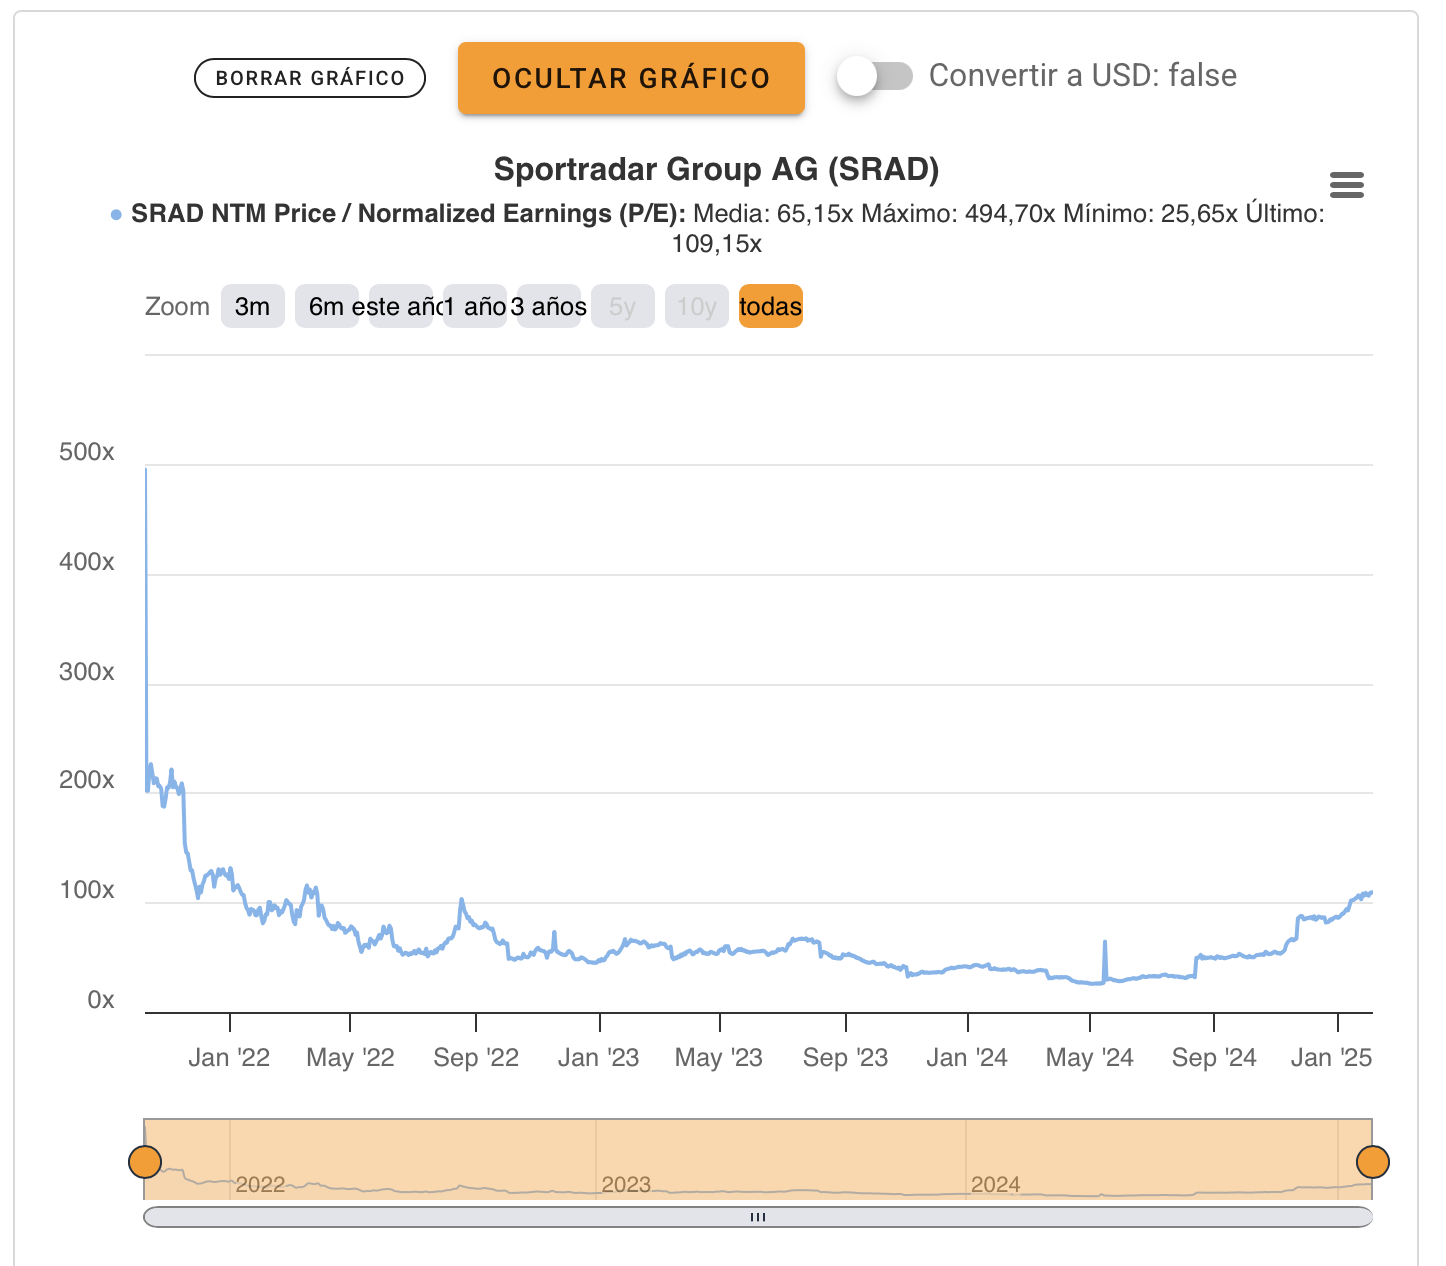
Task: Click the navigator horizontal scrollbar grip
Action: point(758,1217)
